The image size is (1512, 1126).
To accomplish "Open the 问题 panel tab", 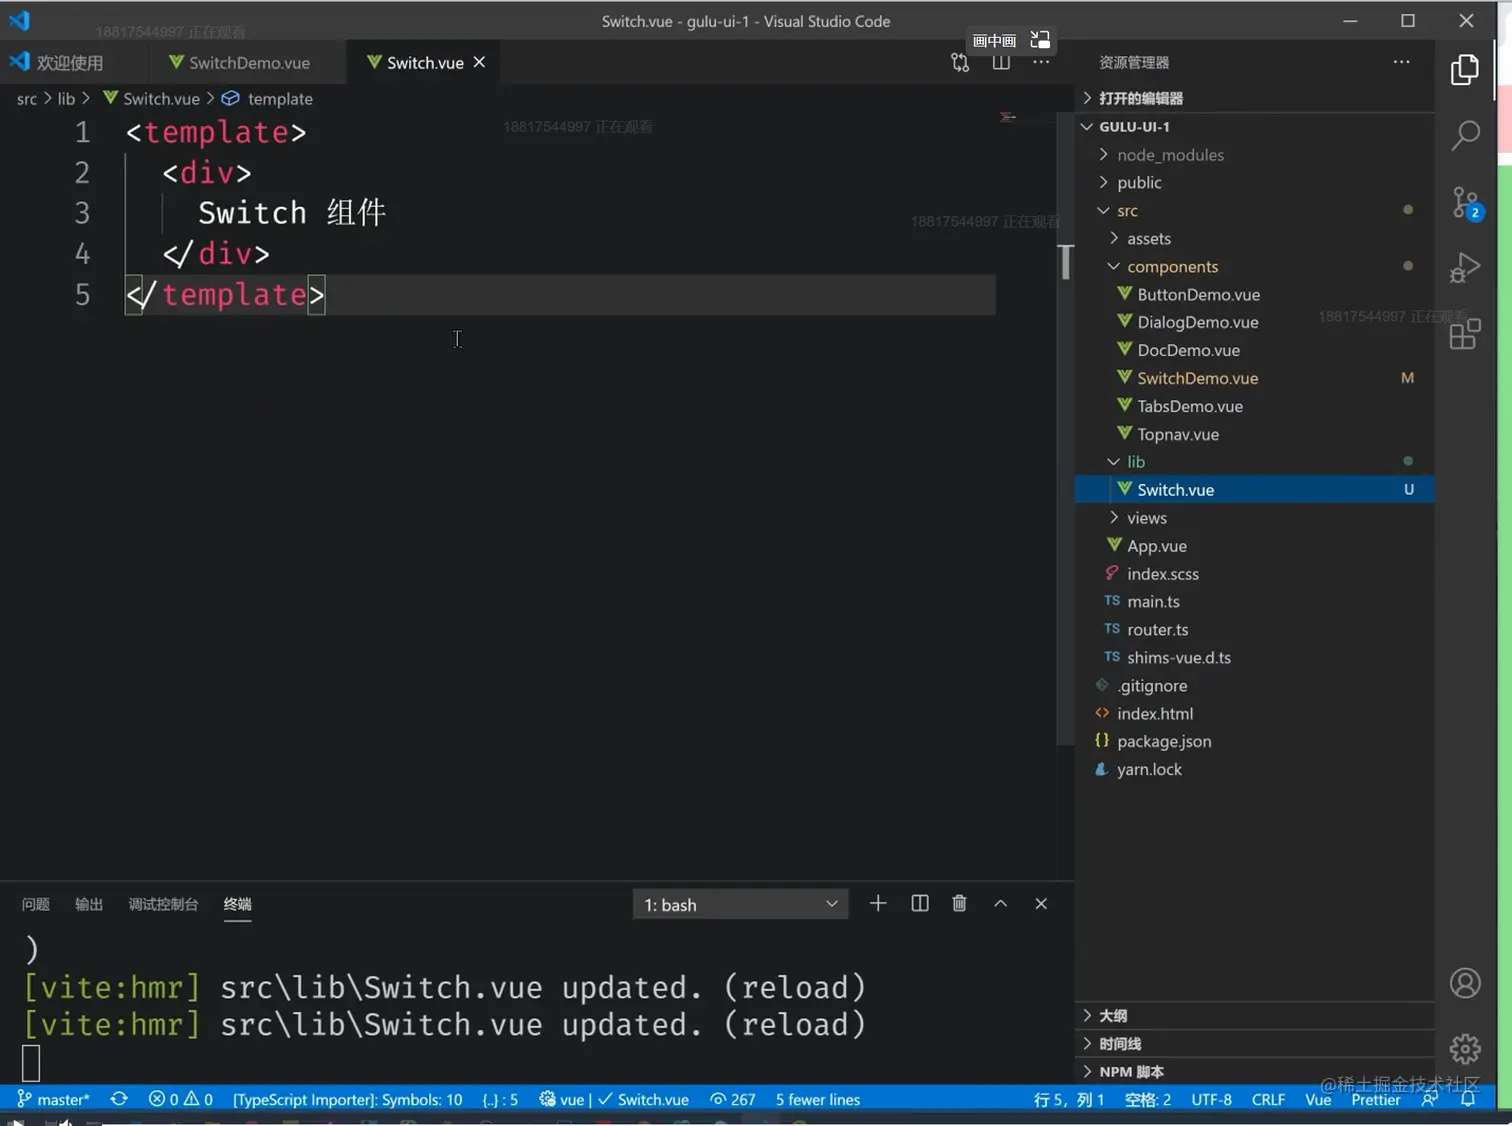I will (36, 904).
